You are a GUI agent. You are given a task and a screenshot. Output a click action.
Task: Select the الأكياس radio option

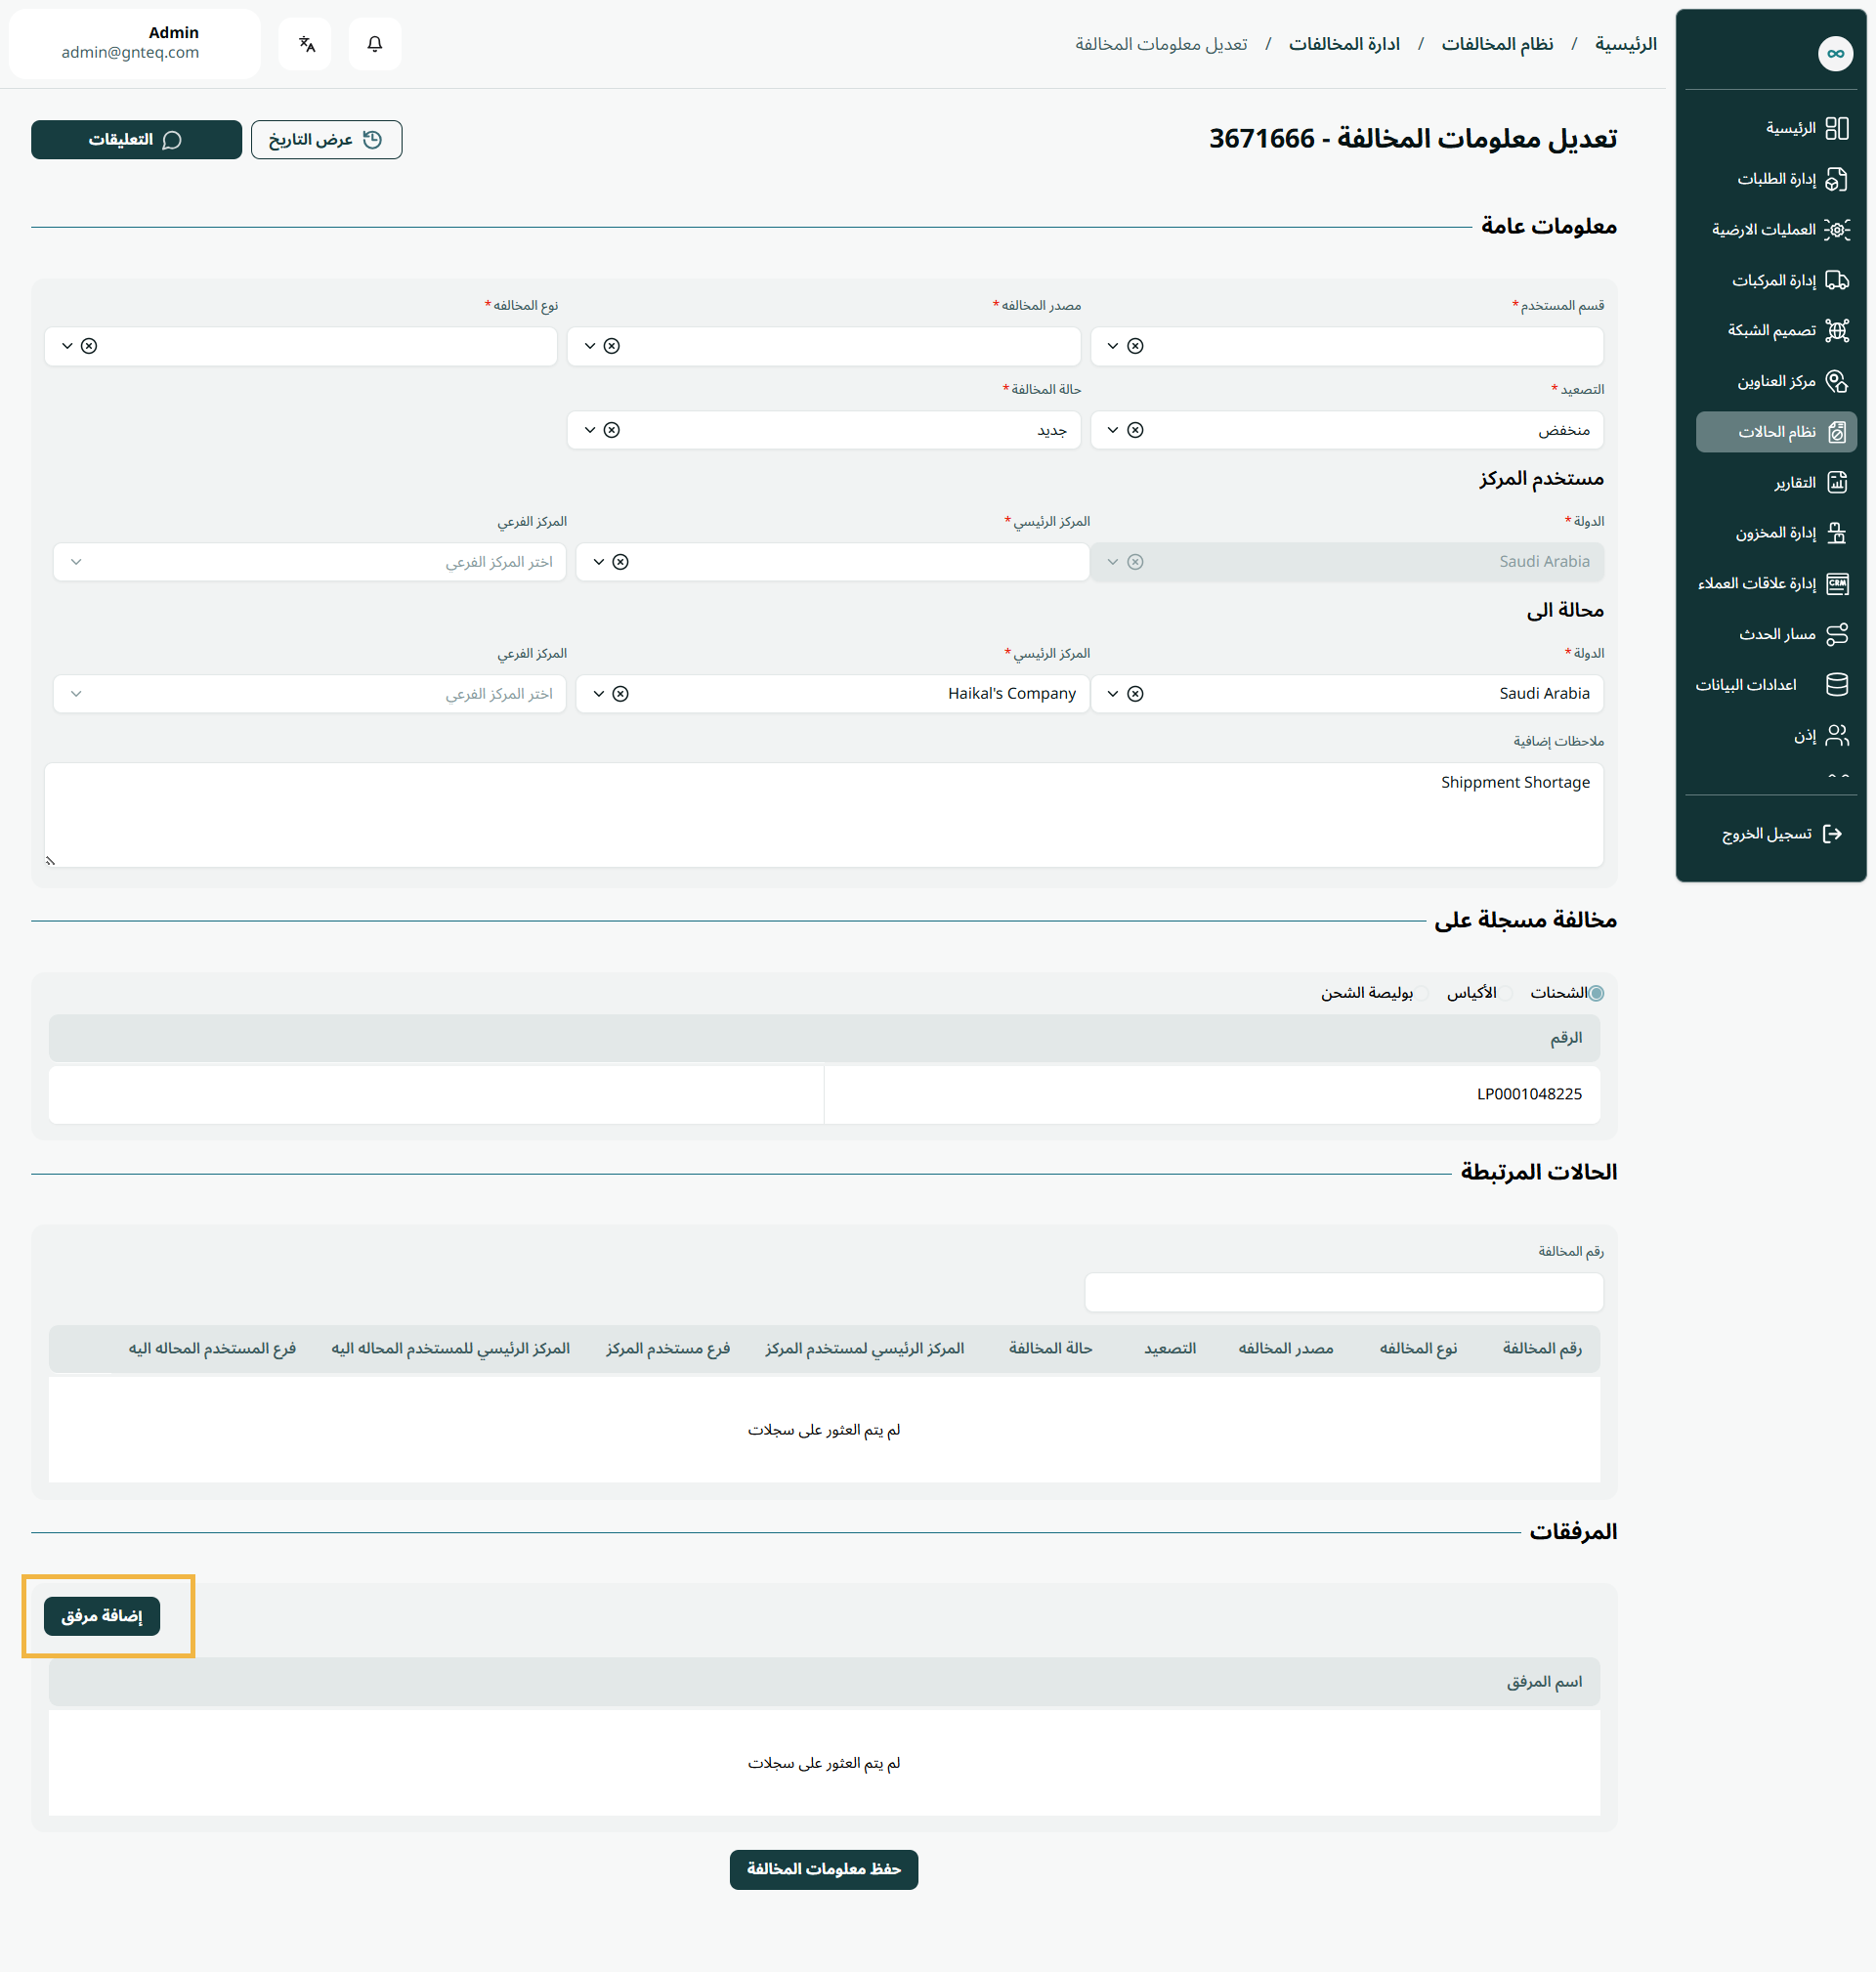pos(1505,993)
